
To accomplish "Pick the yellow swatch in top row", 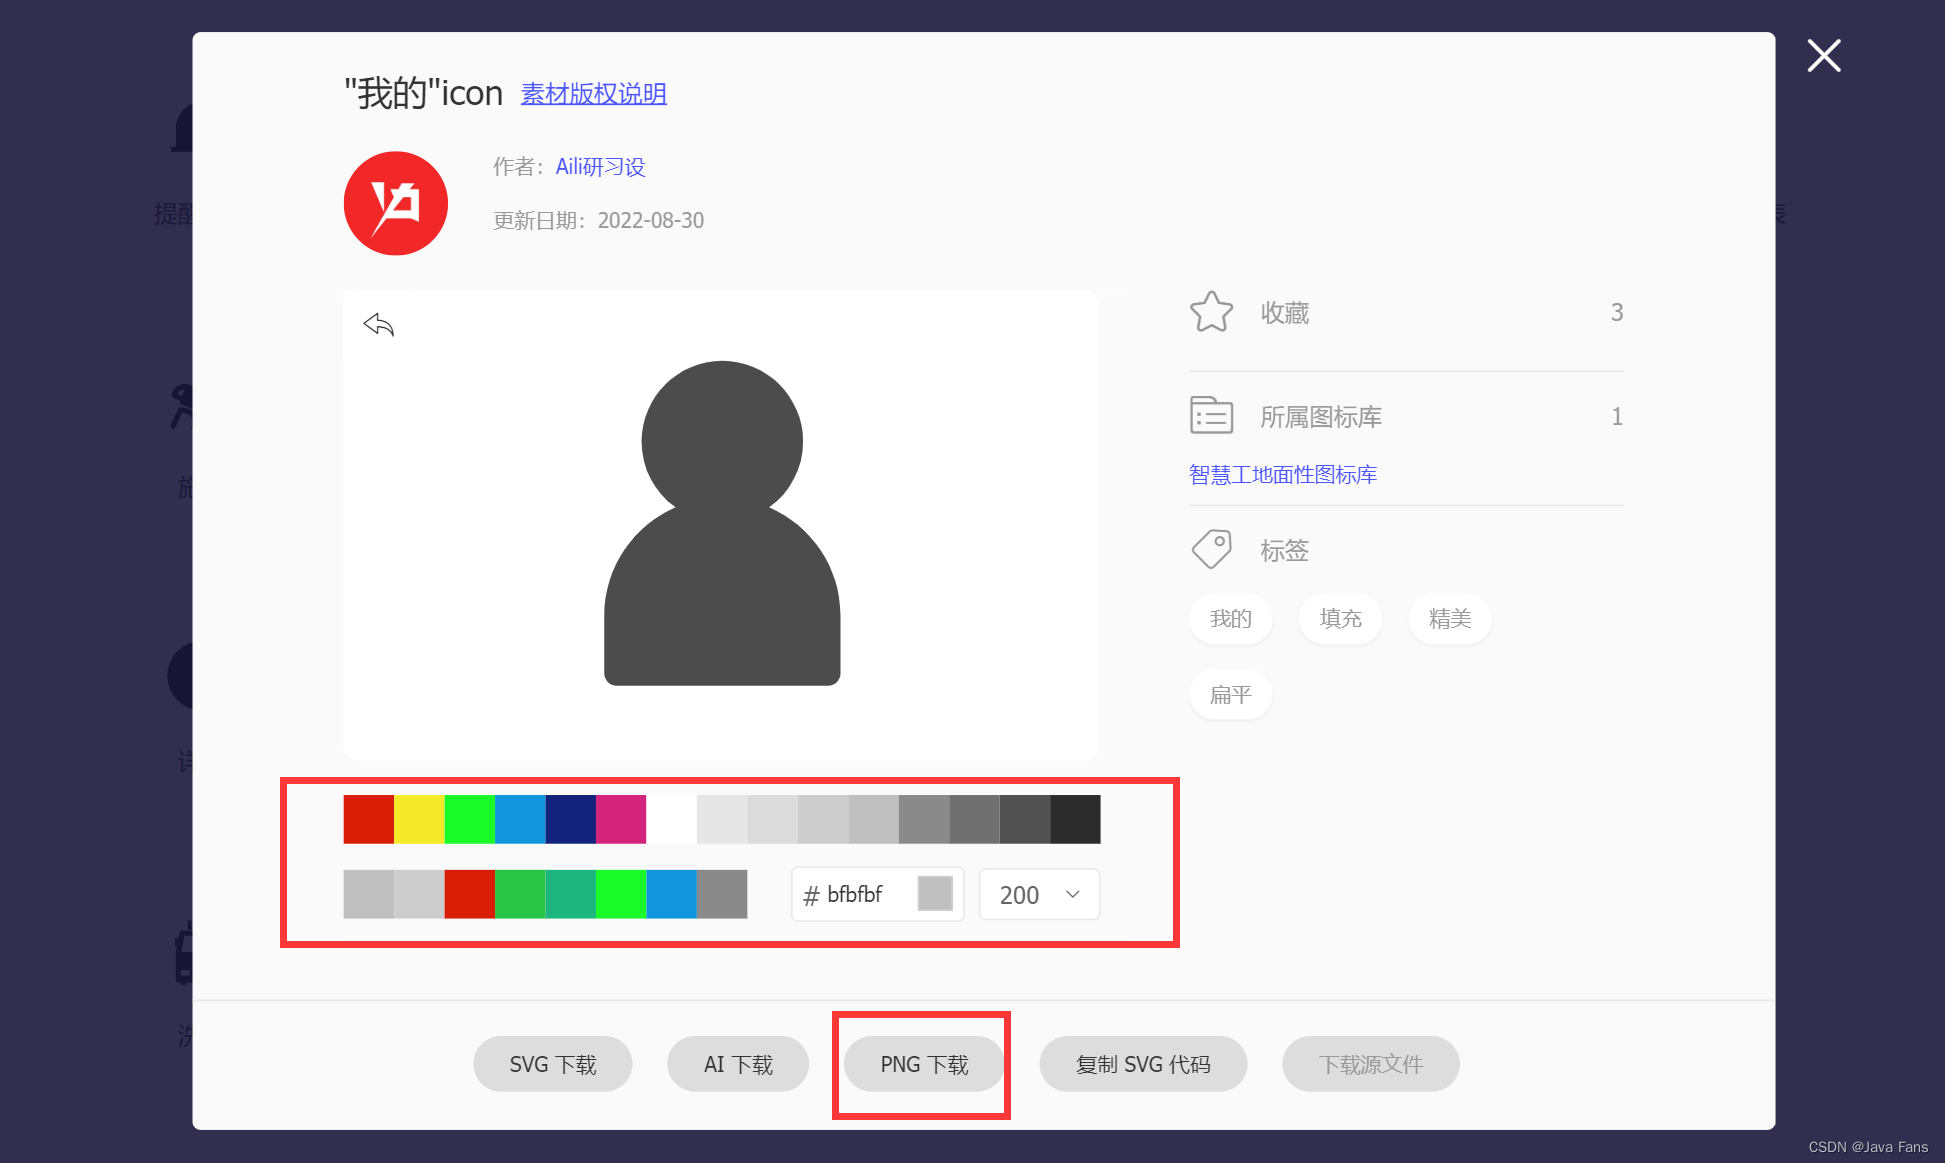I will coord(419,819).
